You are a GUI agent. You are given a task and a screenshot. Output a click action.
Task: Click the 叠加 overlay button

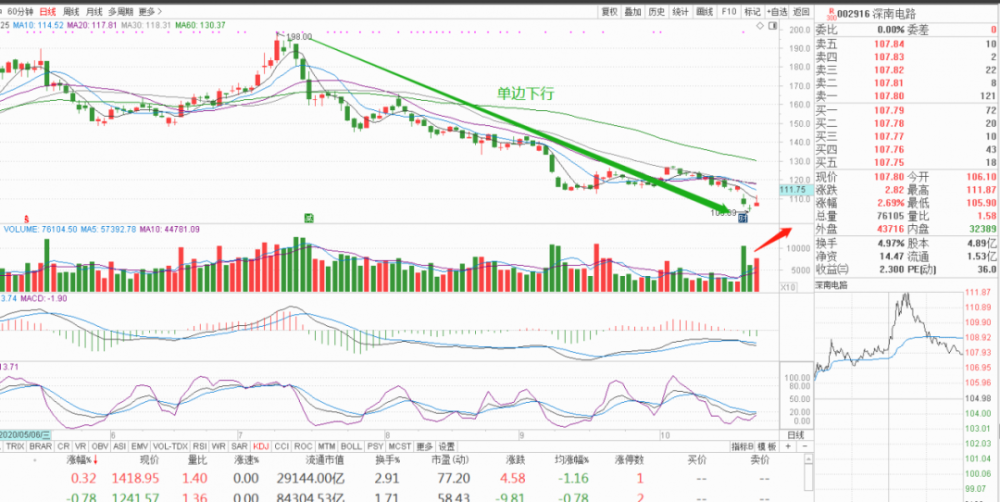point(633,11)
